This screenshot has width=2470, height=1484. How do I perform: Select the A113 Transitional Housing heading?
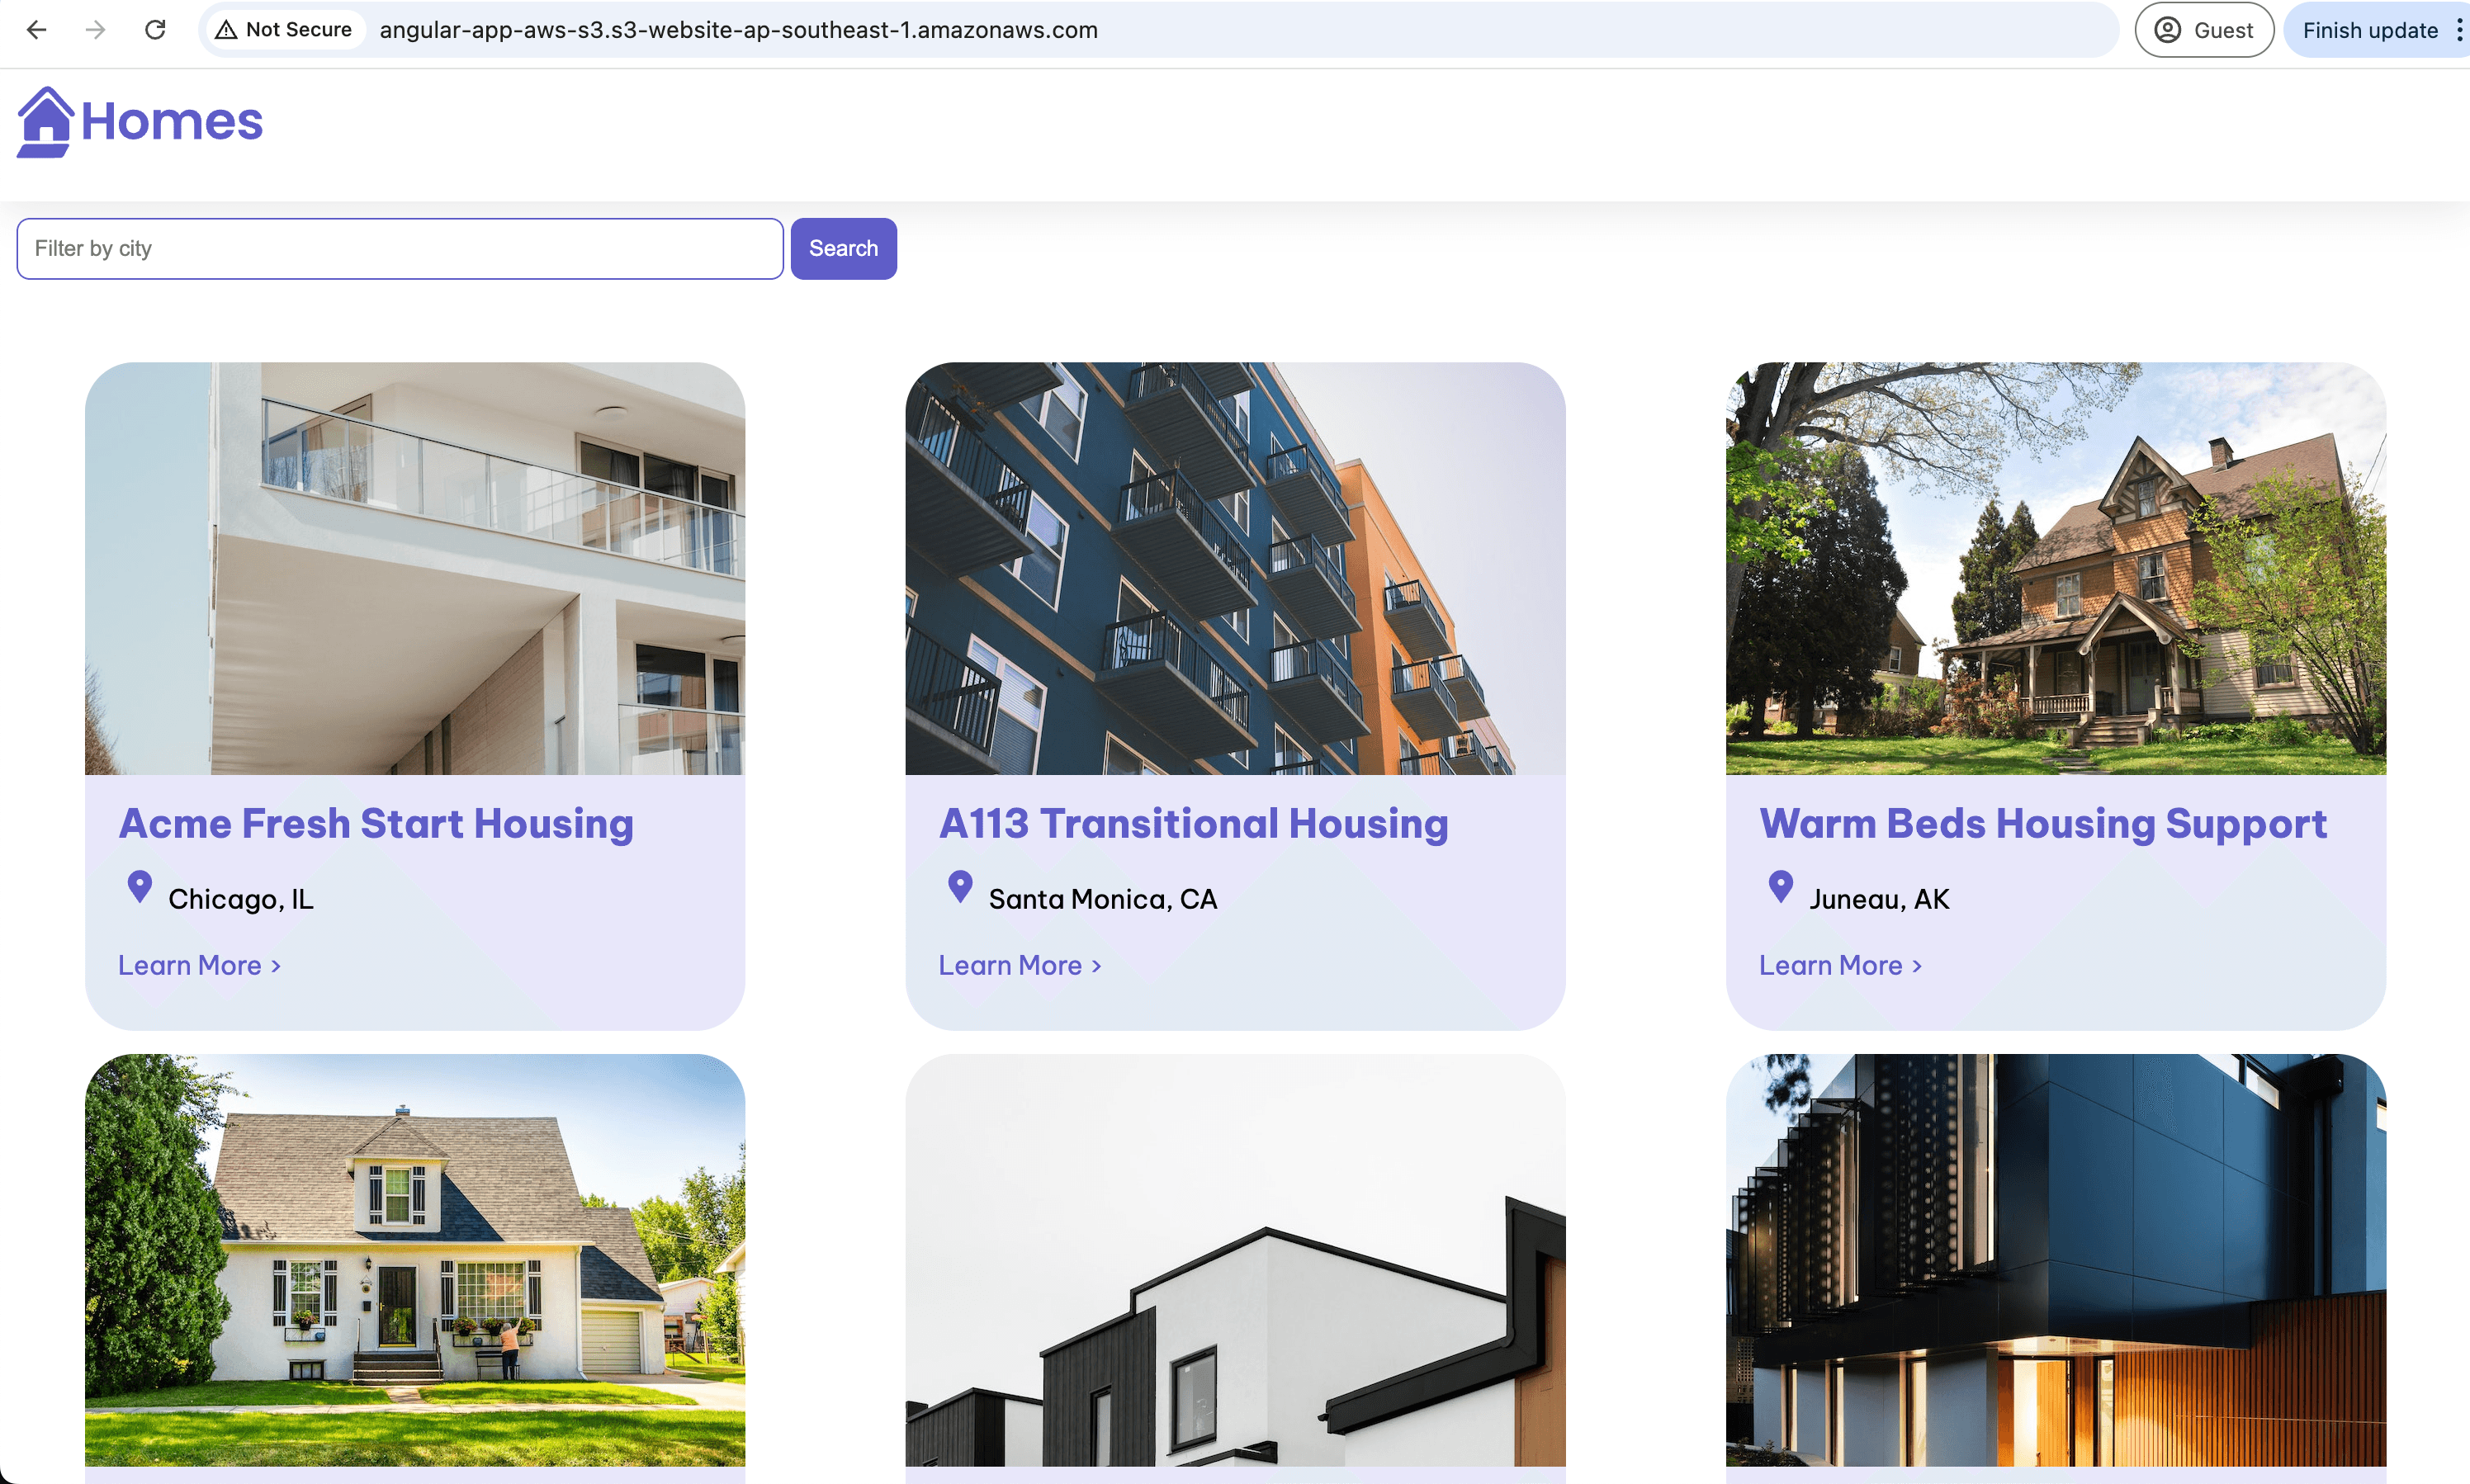pyautogui.click(x=1193, y=823)
